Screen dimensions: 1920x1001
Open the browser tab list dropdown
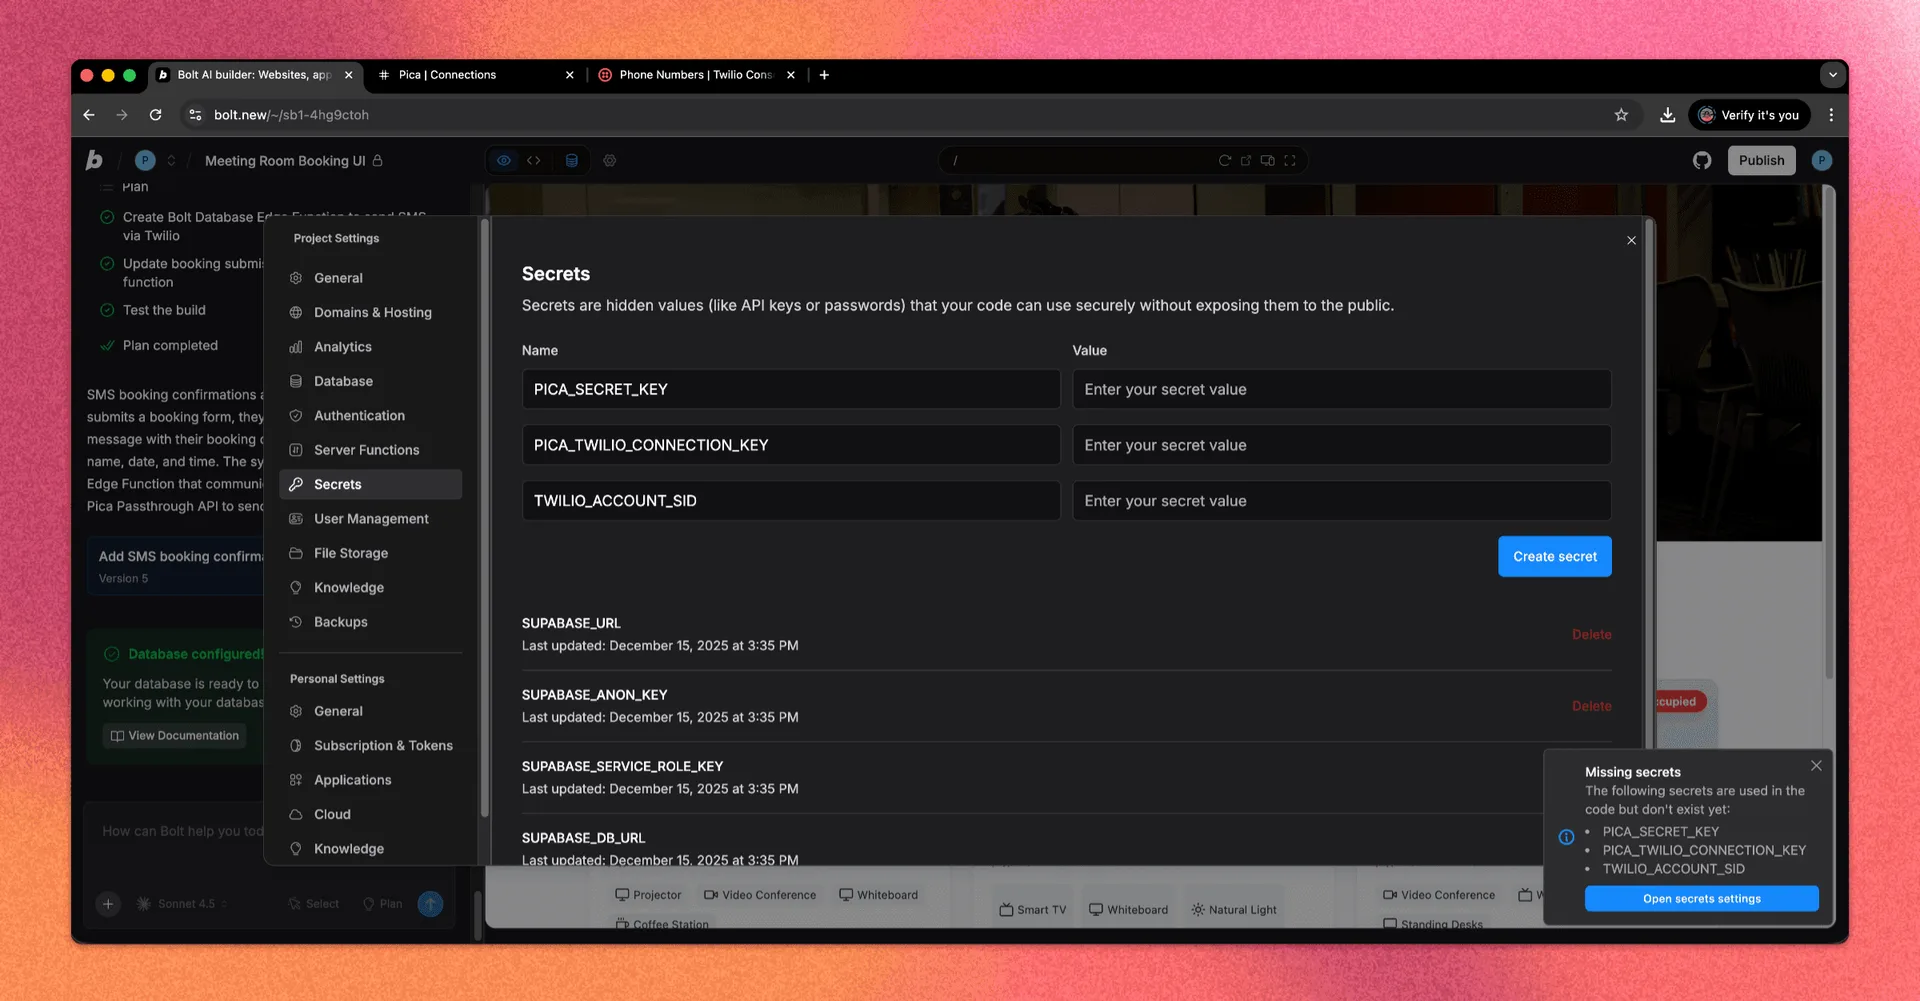(x=1832, y=75)
